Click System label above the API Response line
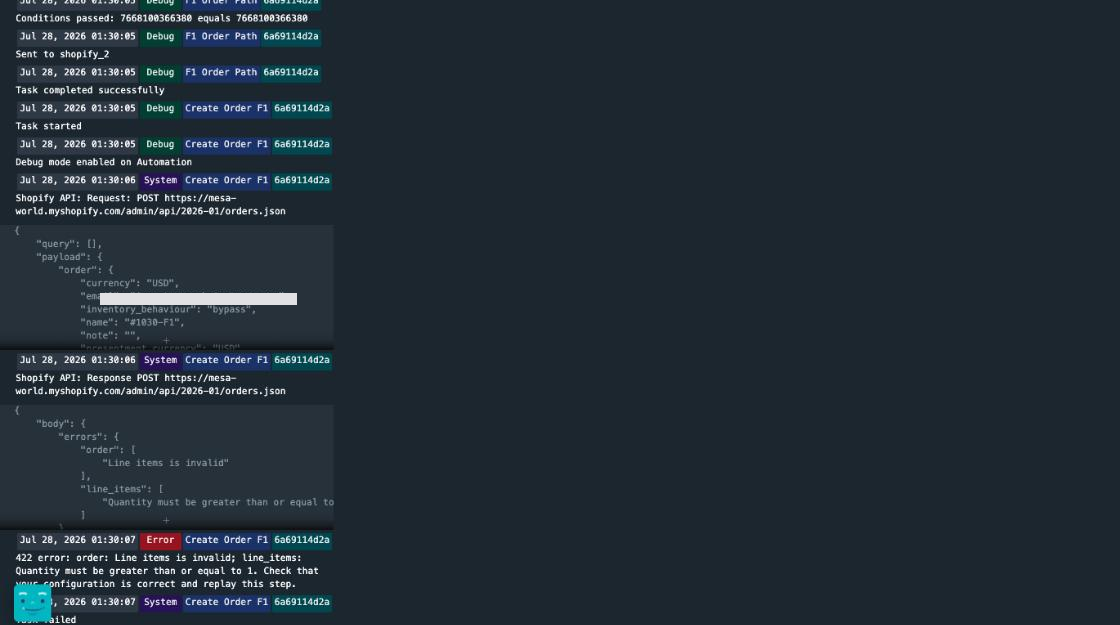 pos(160,360)
